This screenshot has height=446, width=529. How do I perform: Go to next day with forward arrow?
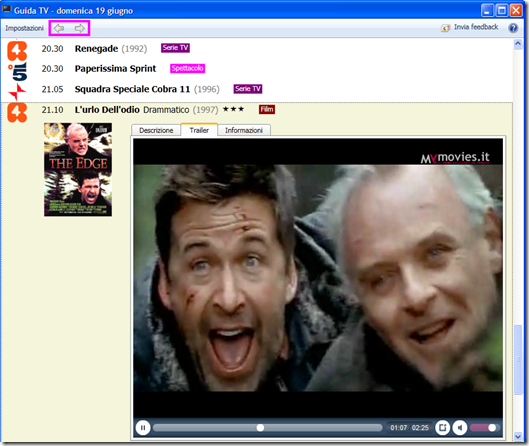(80, 28)
